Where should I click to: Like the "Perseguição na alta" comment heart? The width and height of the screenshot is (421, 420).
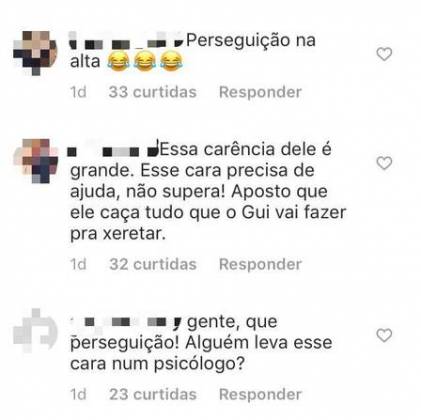click(384, 54)
